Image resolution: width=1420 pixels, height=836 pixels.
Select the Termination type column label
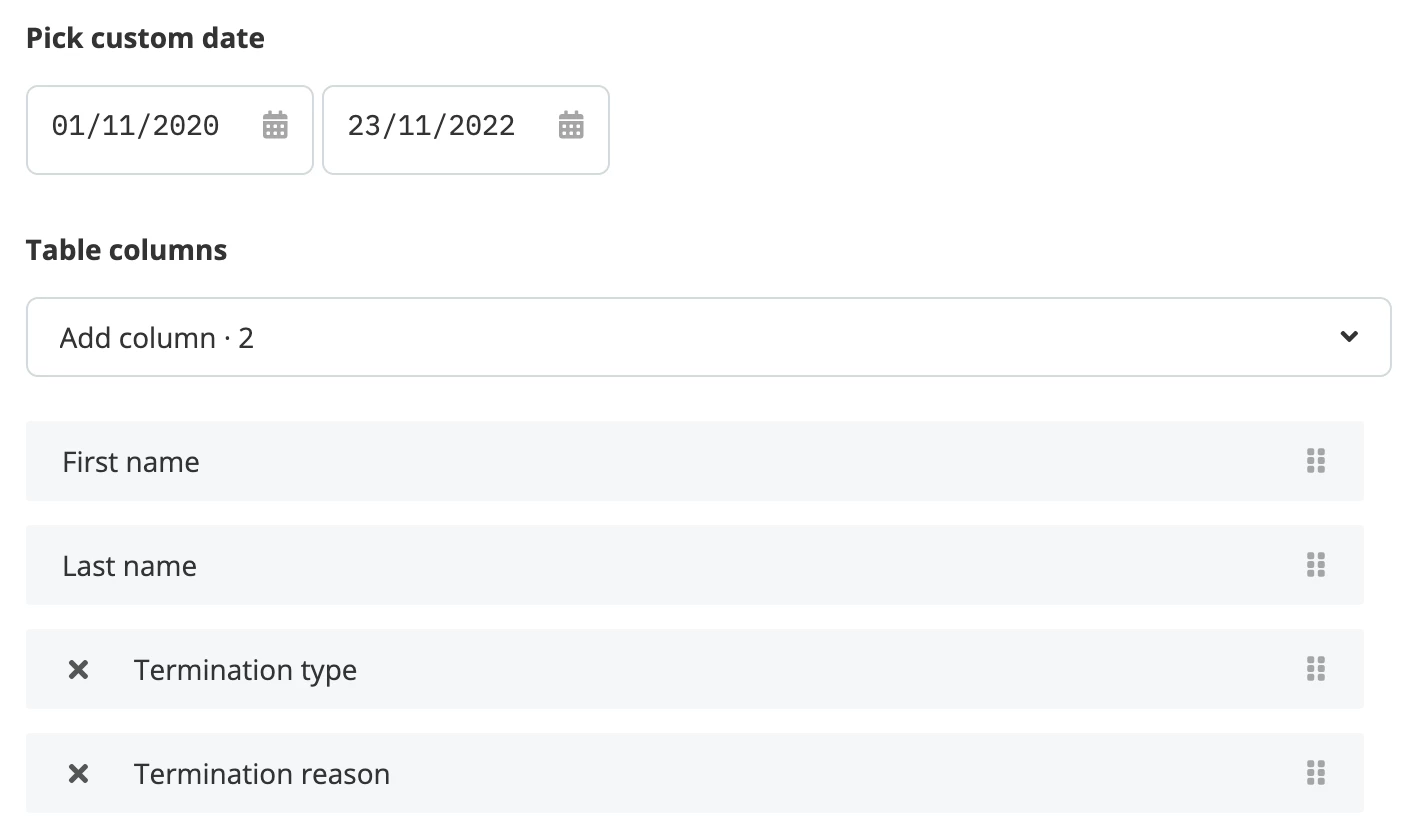click(x=245, y=670)
